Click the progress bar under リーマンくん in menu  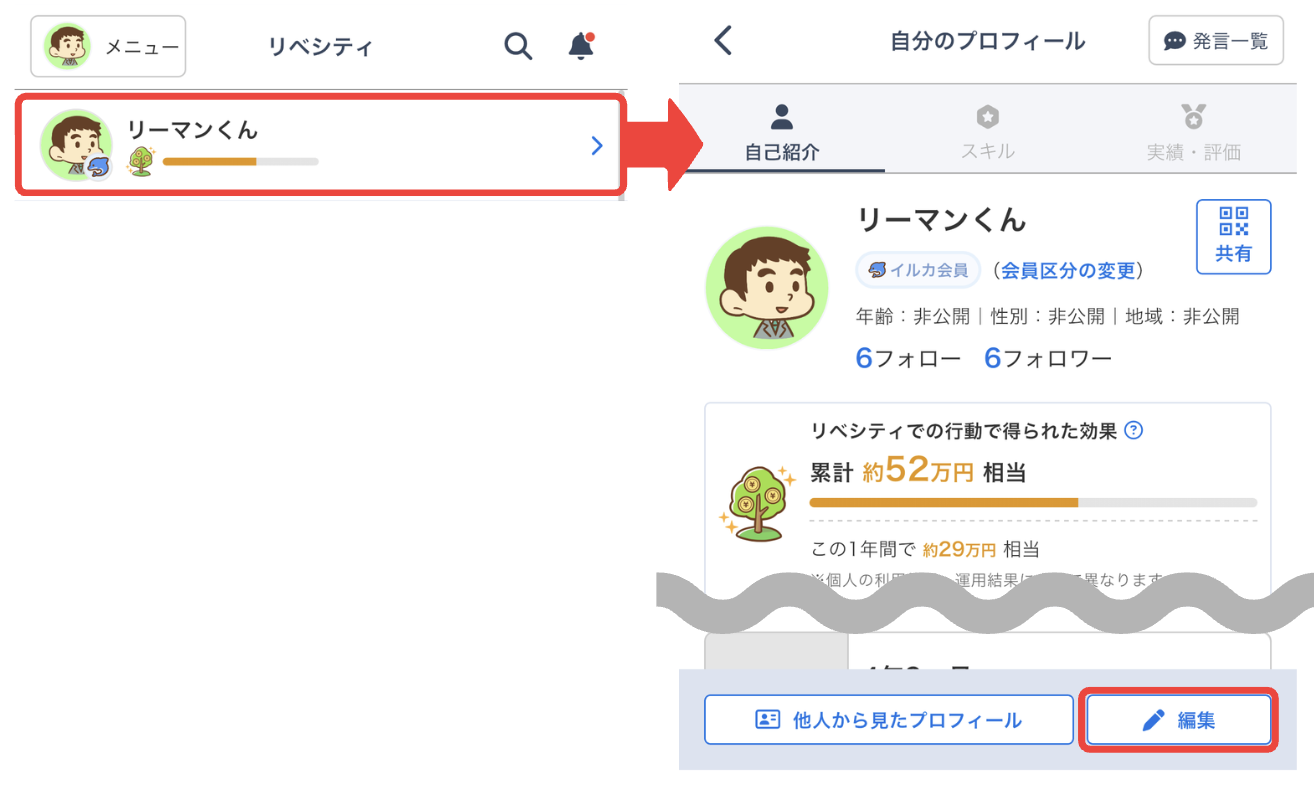click(x=240, y=161)
